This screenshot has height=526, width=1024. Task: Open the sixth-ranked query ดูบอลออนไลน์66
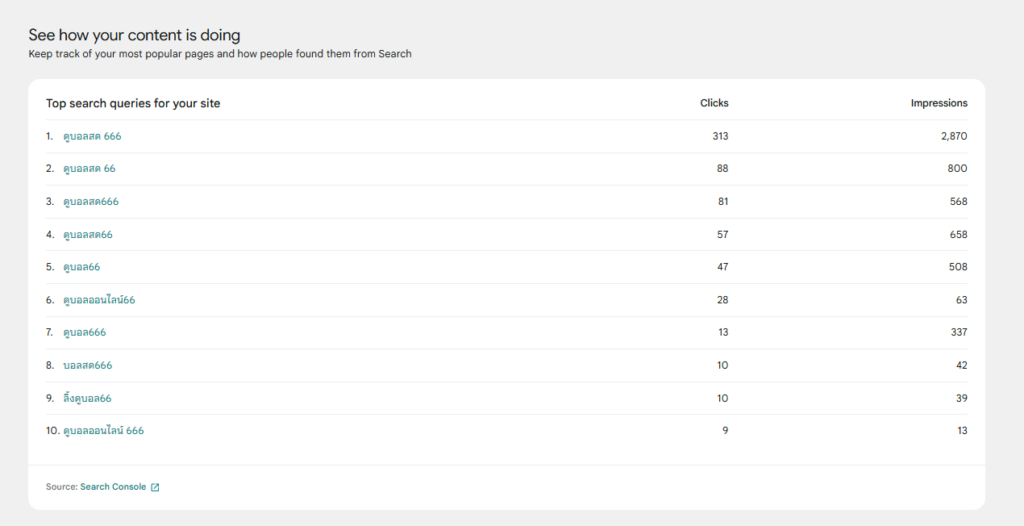(99, 300)
